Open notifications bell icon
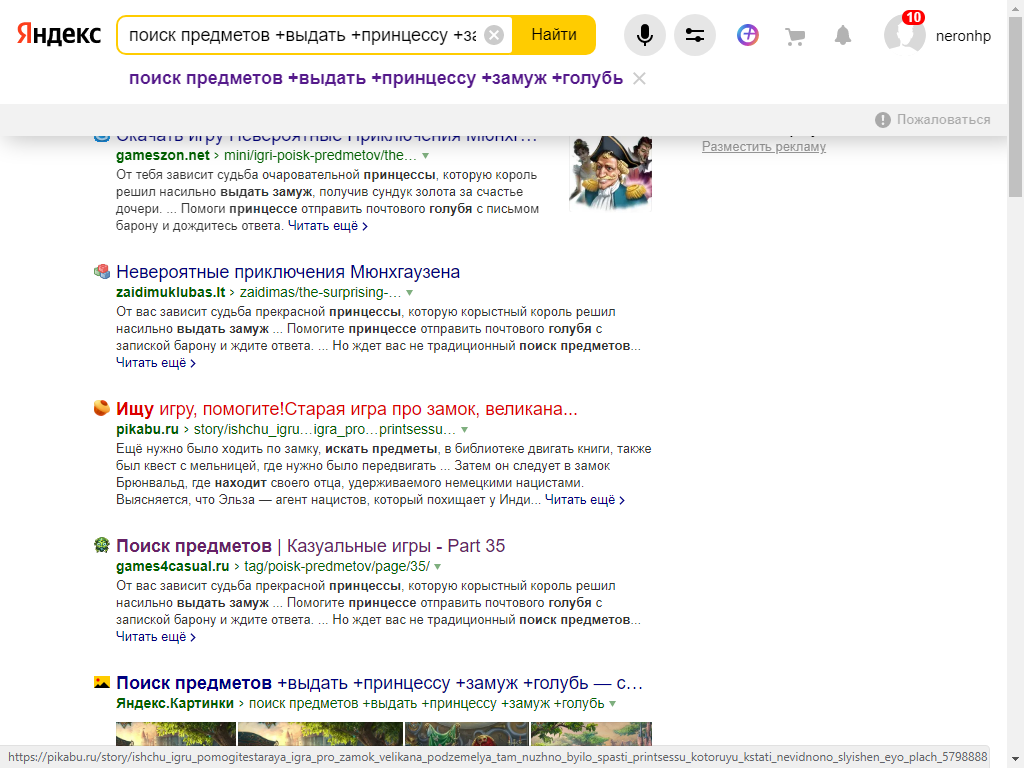The image size is (1024, 768). 843,35
